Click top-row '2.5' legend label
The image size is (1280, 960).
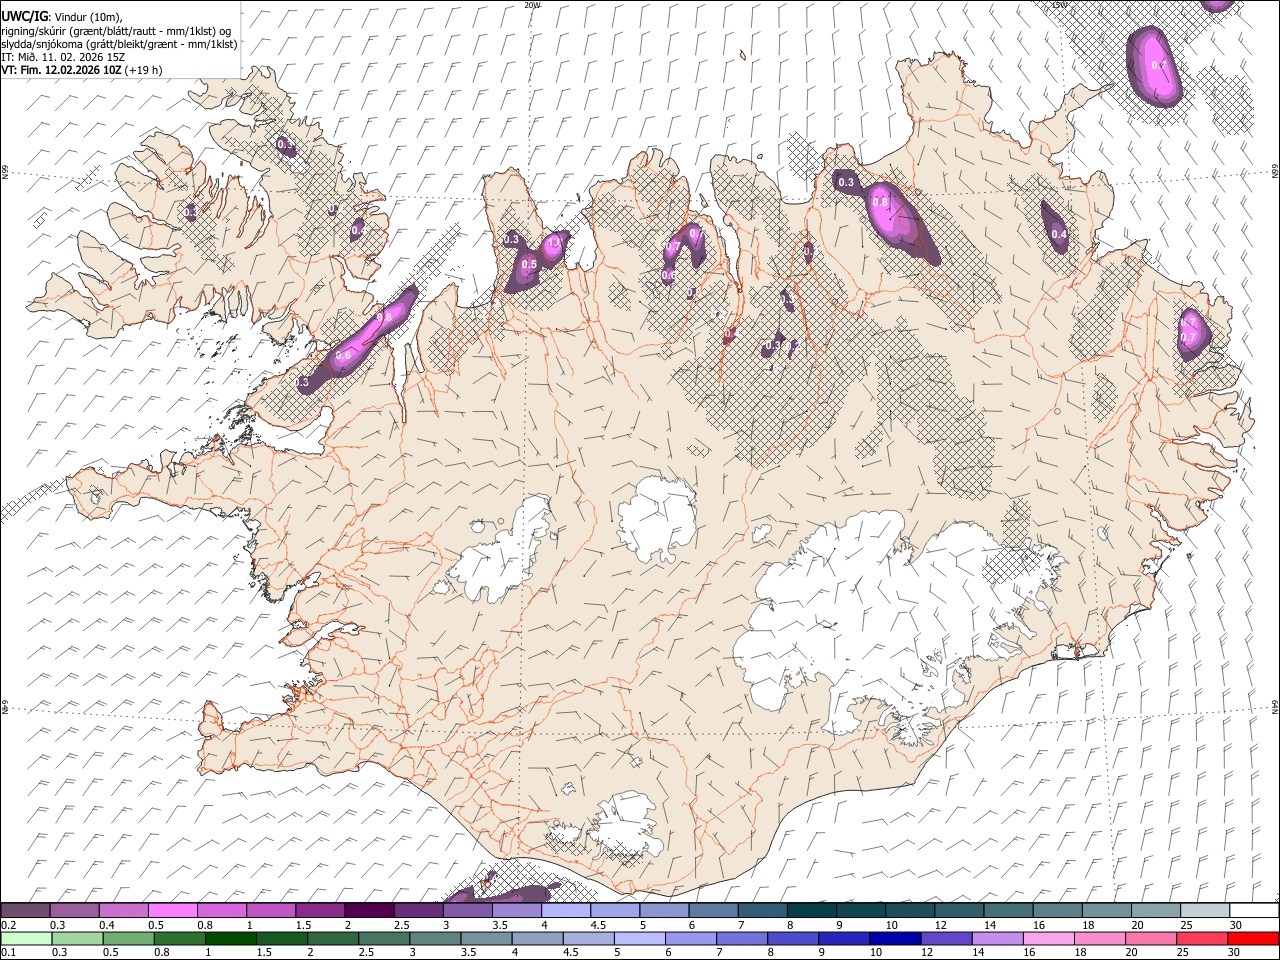pos(402,925)
